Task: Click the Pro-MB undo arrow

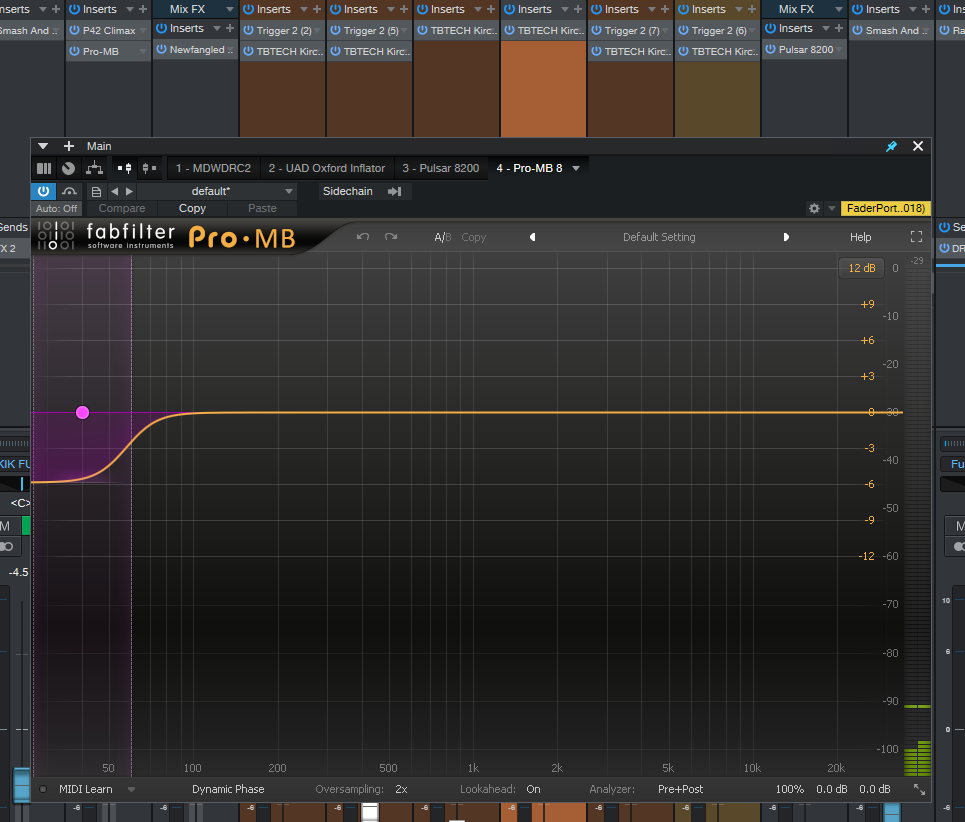Action: click(x=363, y=237)
